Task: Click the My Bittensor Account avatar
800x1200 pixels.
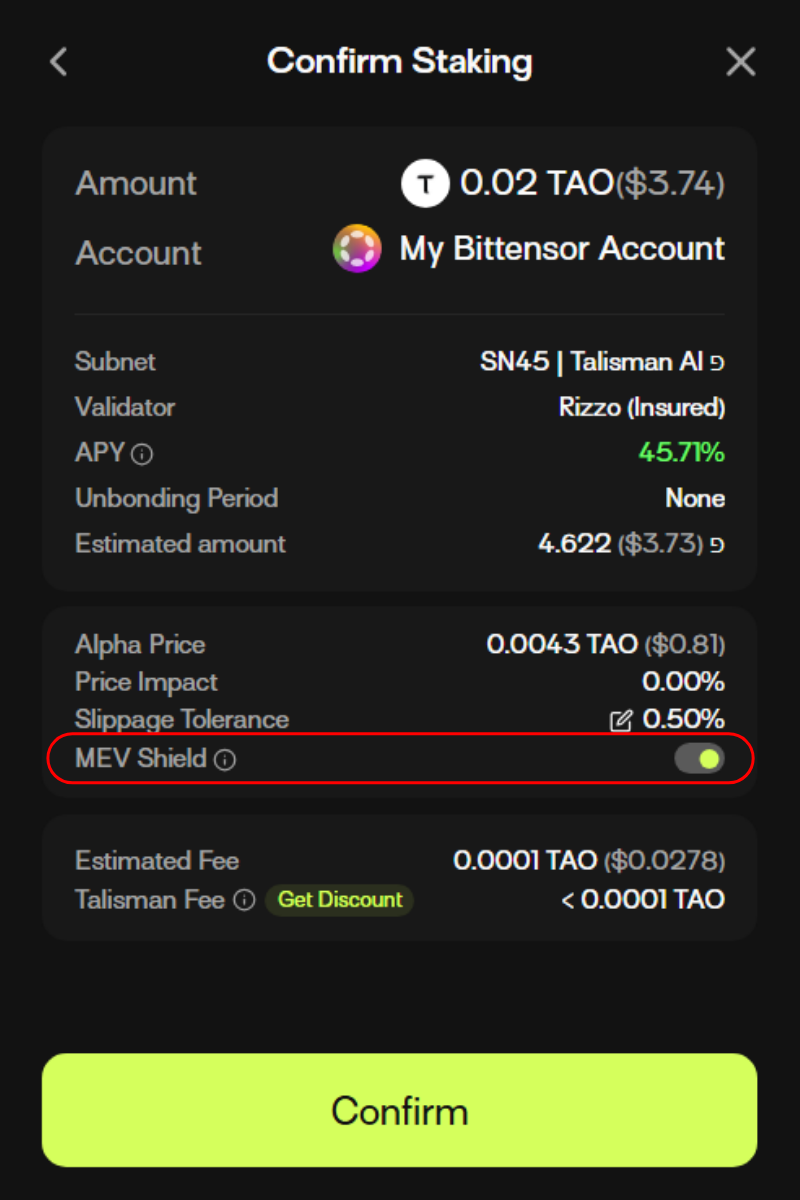Action: click(x=357, y=249)
